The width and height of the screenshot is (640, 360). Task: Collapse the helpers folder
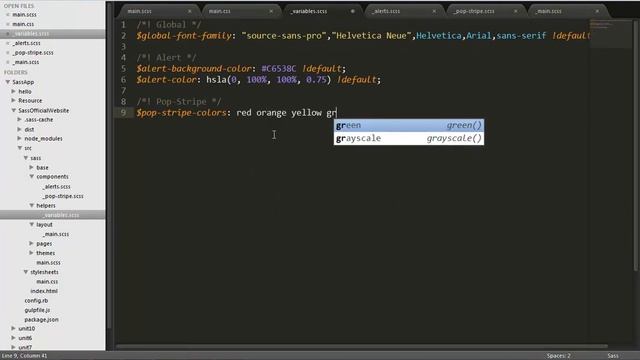pyautogui.click(x=31, y=206)
